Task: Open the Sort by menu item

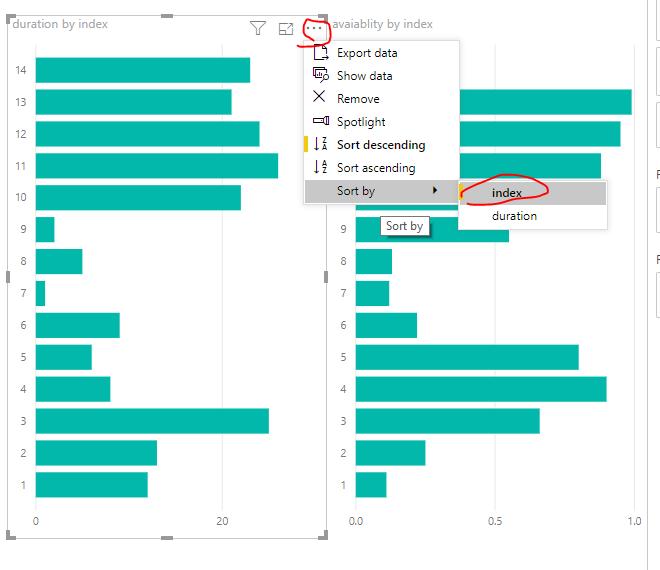Action: click(381, 191)
